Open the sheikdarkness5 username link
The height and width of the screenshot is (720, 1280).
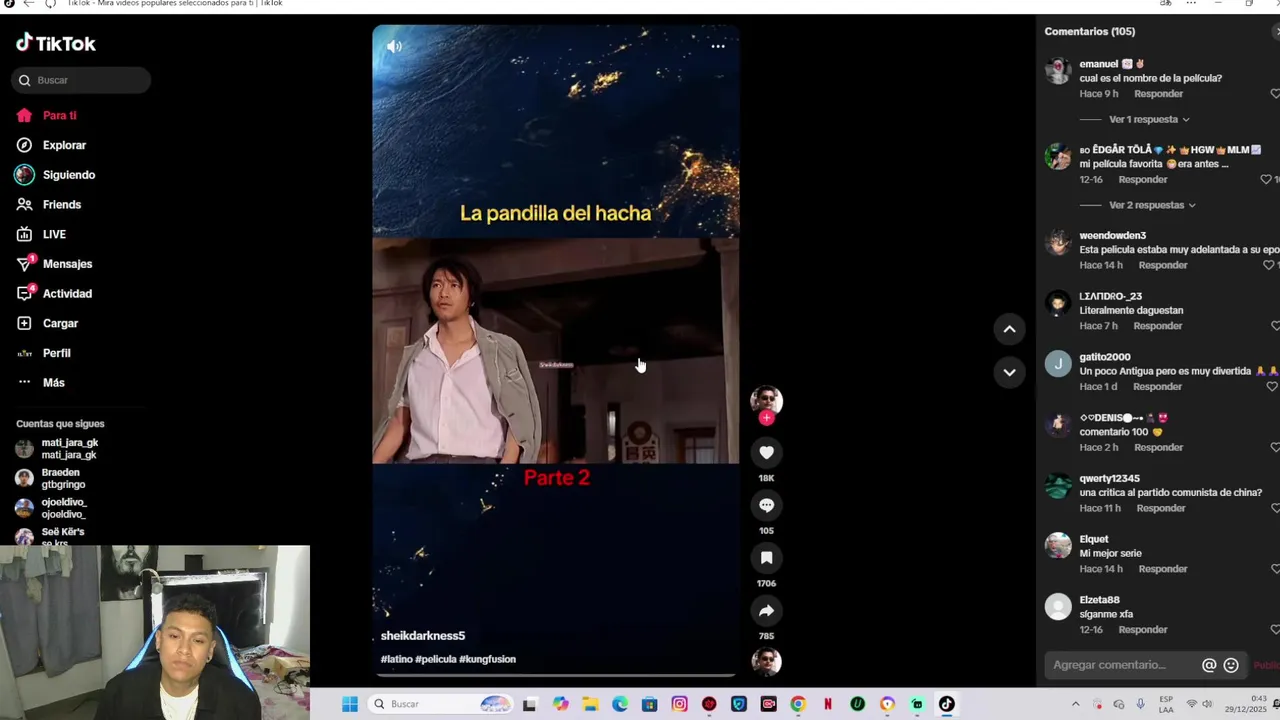pyautogui.click(x=423, y=636)
